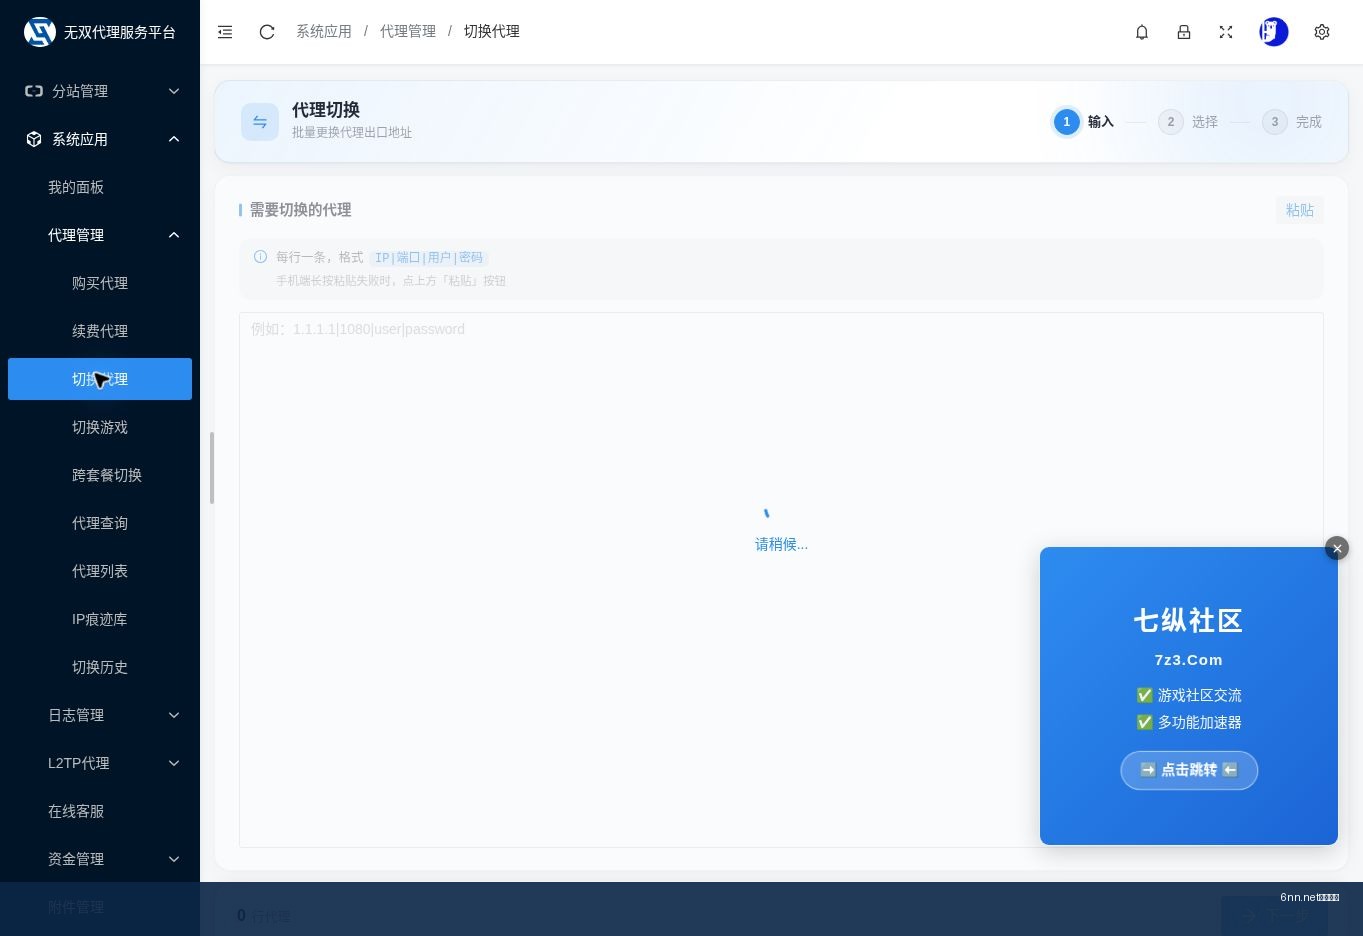
Task: Click the 无双代理服务平台 logo
Action: (x=100, y=32)
